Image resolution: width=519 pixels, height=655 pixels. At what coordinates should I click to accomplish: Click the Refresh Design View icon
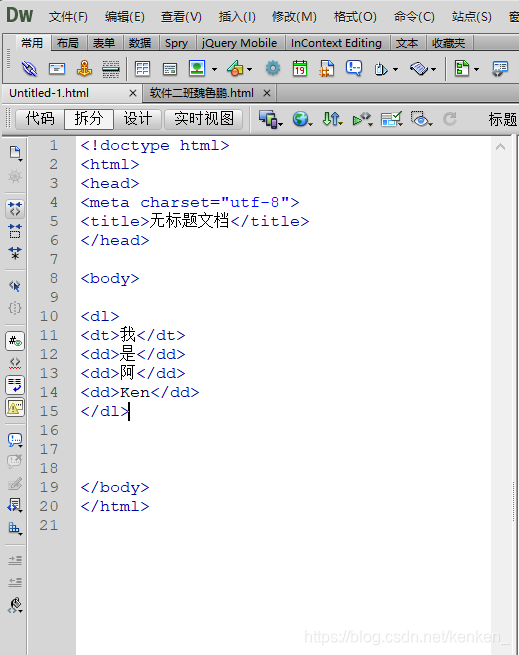450,119
